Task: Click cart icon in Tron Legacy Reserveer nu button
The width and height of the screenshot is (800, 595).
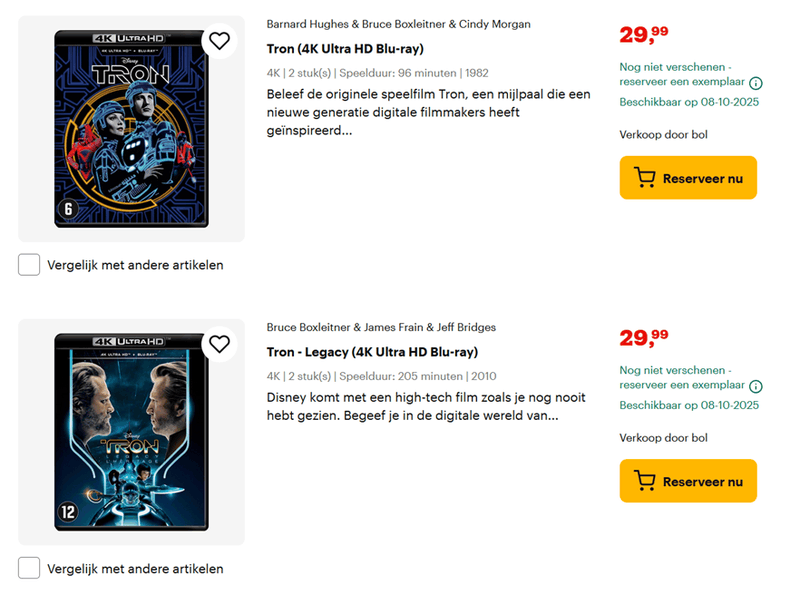Action: [644, 481]
